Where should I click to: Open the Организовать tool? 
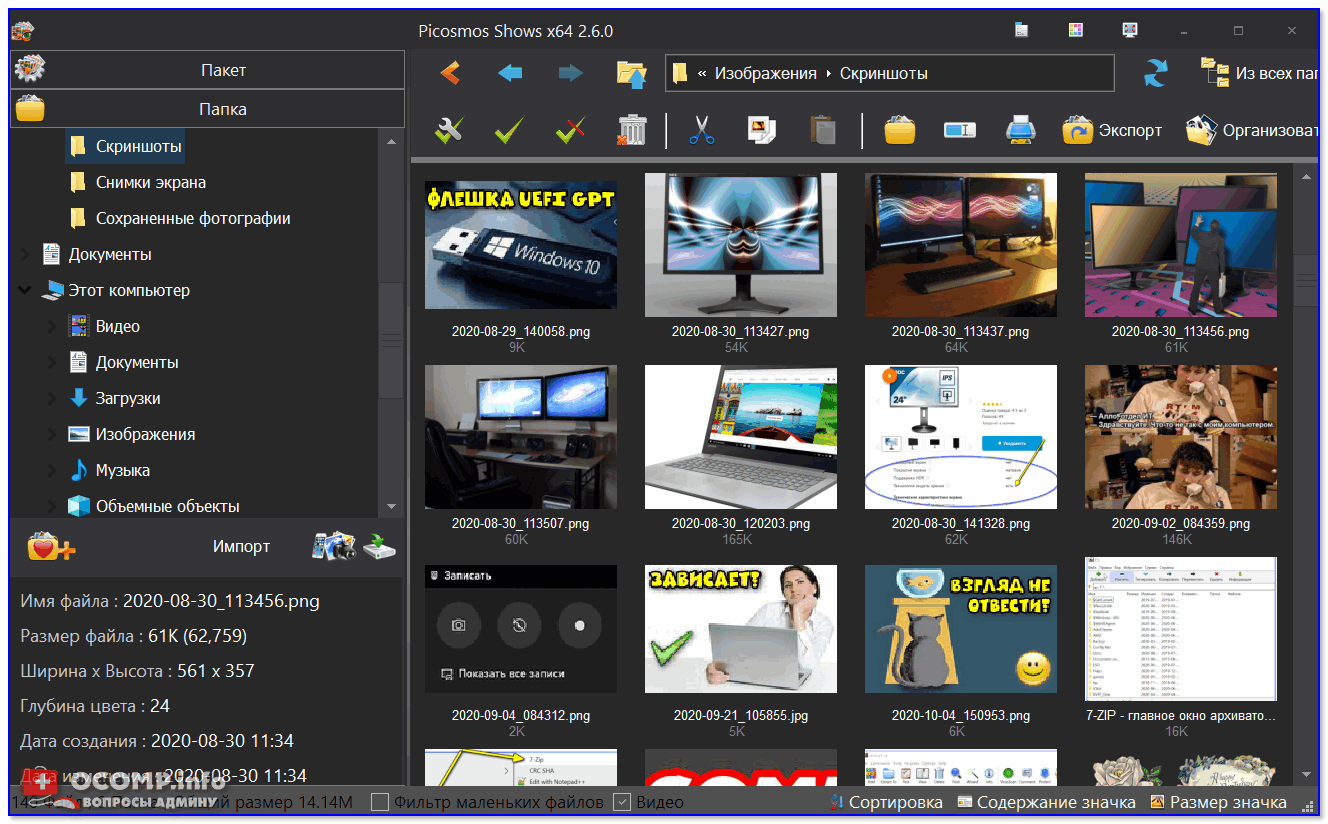(x=1252, y=130)
